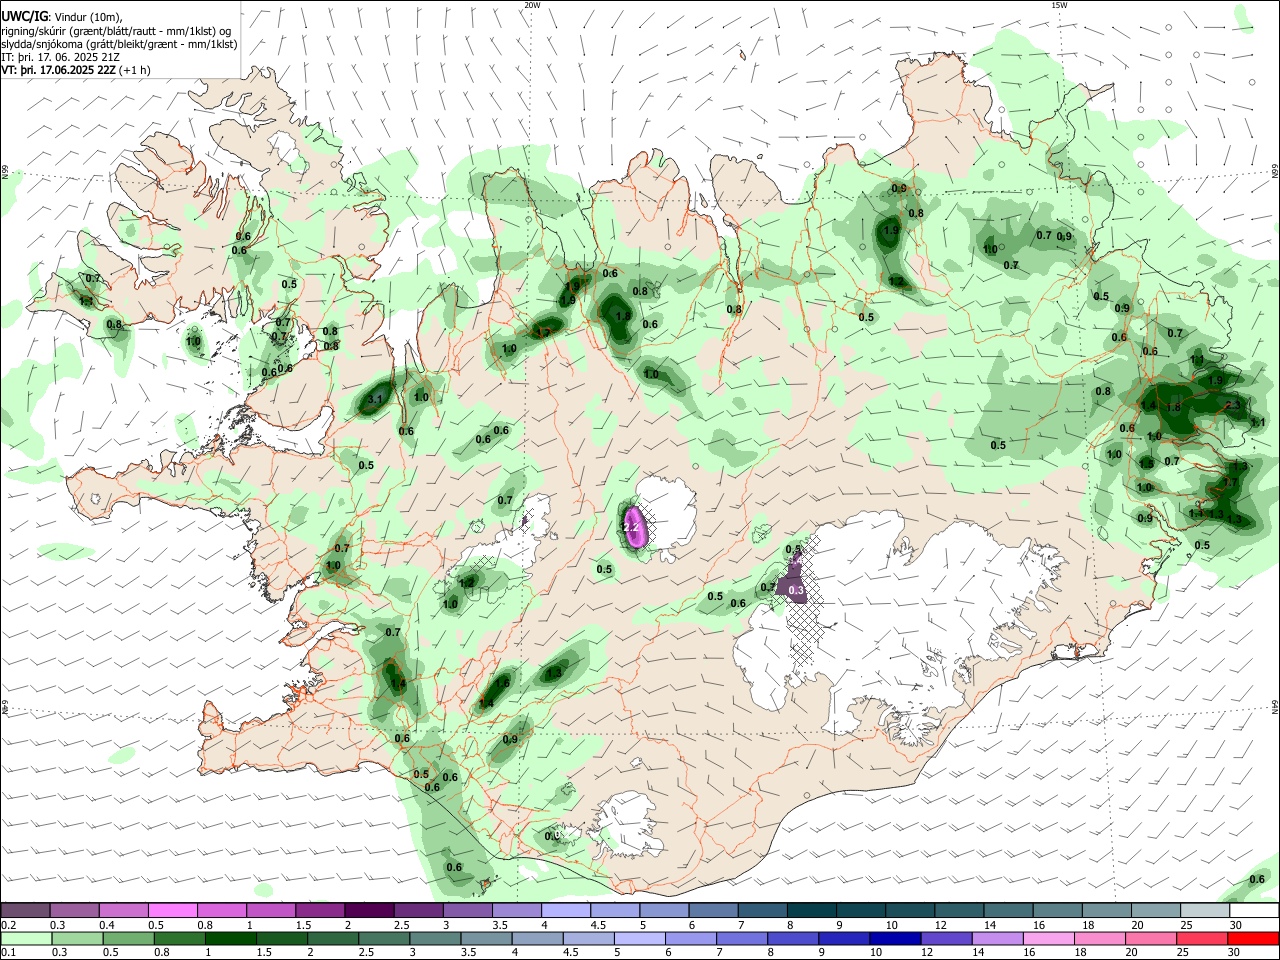Click the '15W' longitude label at top
This screenshot has width=1280, height=960.
1059,5
